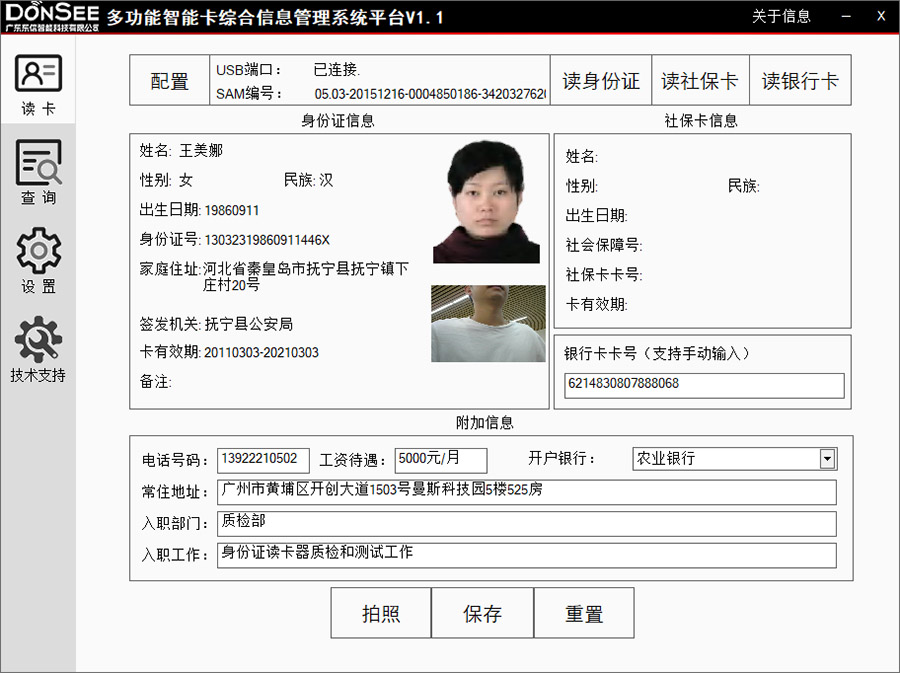The image size is (900, 673).
Task: Click the bank card number input field
Action: coord(703,386)
